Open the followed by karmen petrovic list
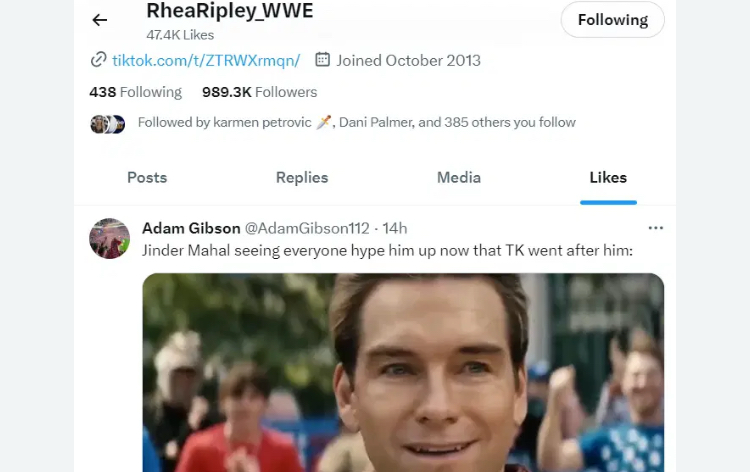 (x=357, y=122)
